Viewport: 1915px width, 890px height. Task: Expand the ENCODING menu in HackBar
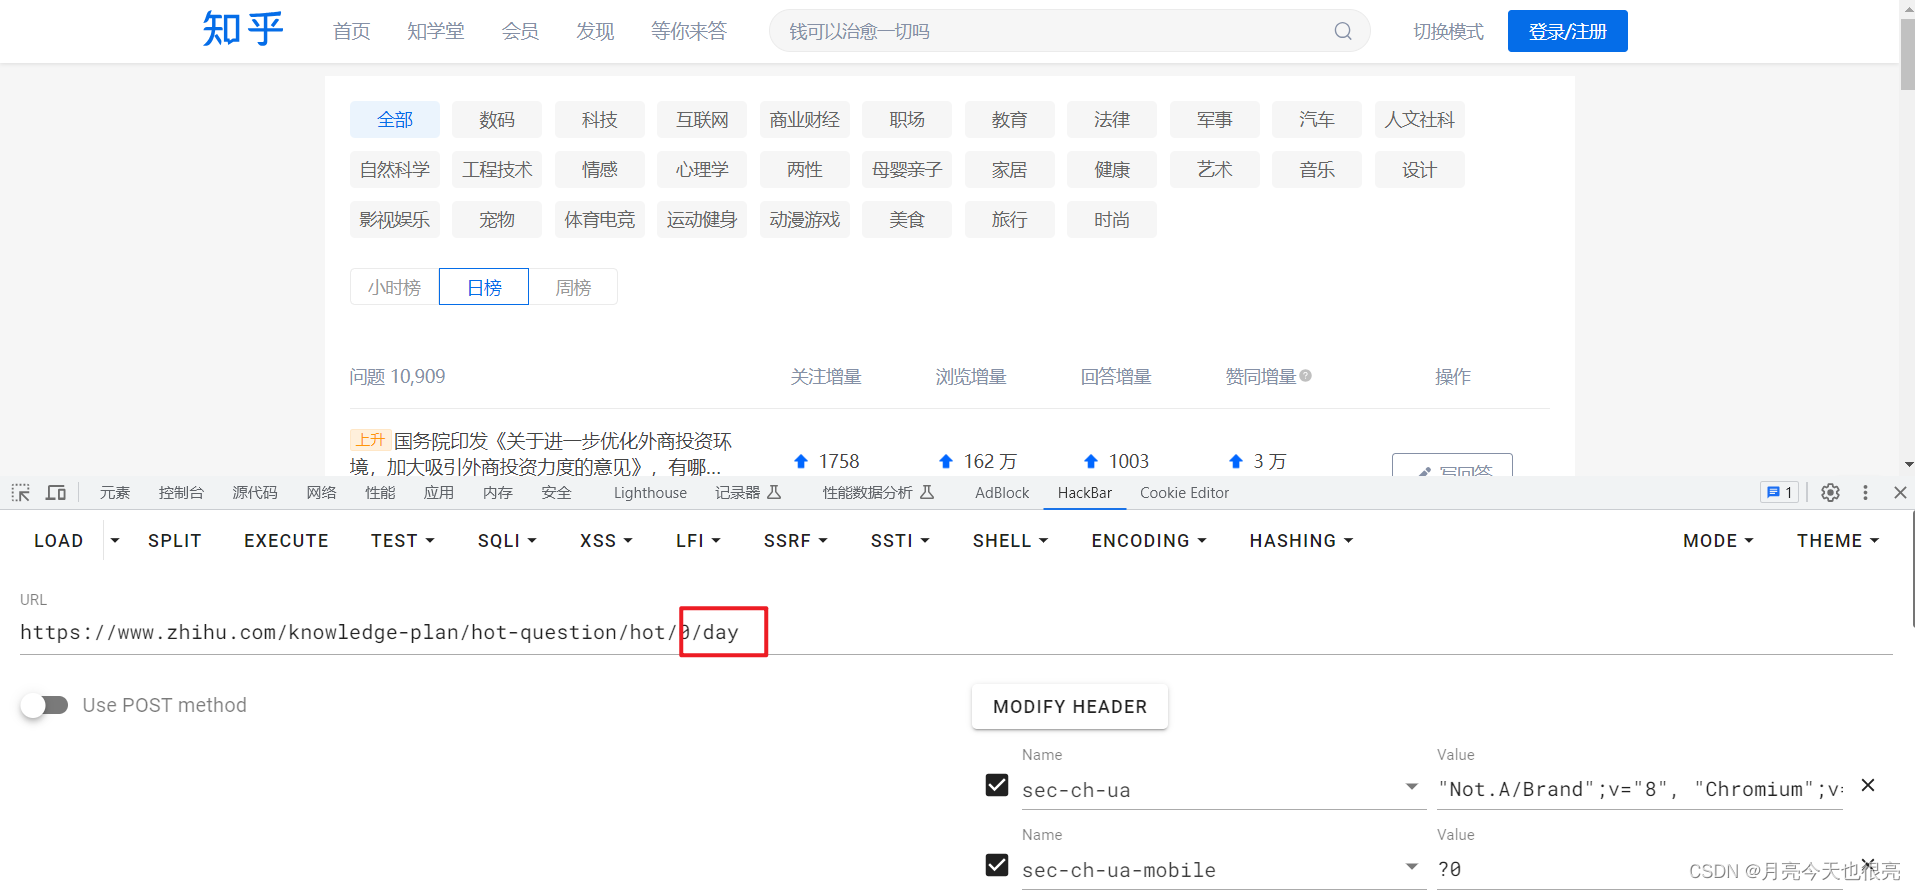(x=1149, y=541)
